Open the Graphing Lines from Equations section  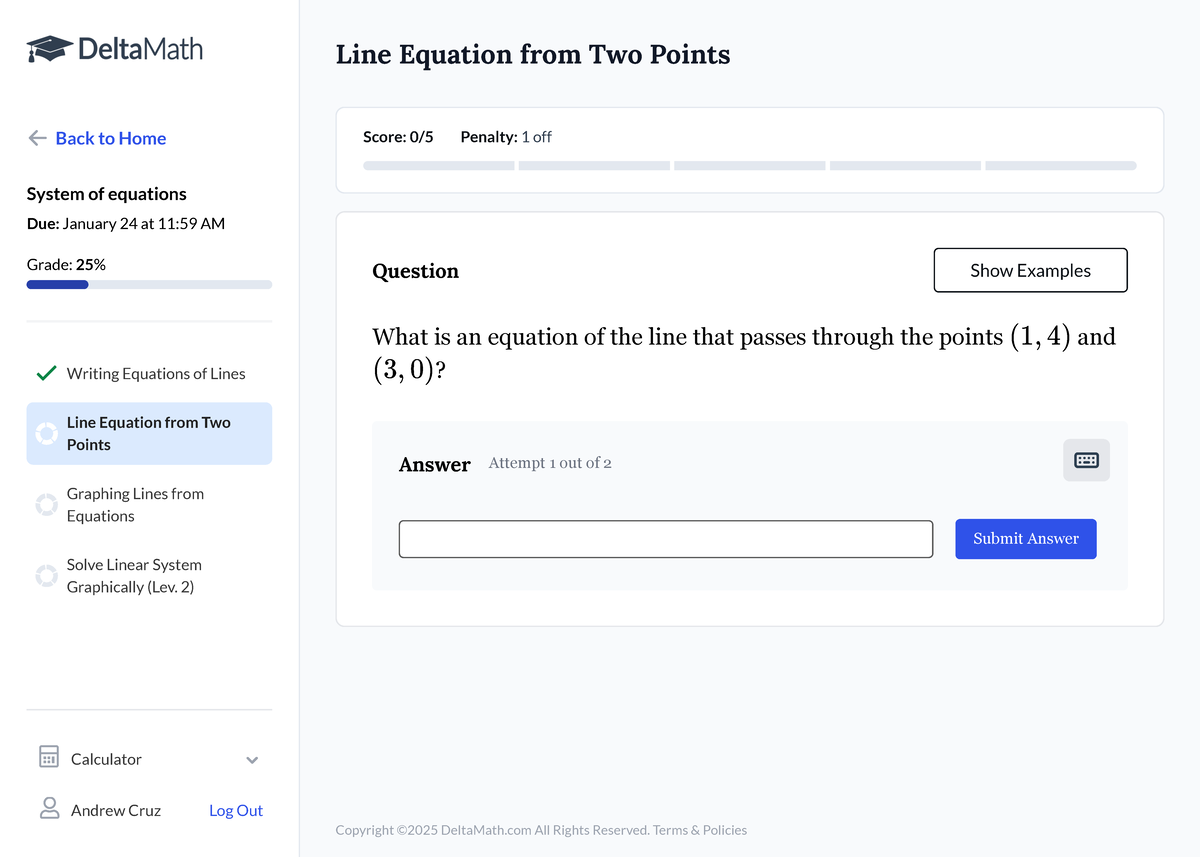pos(135,504)
